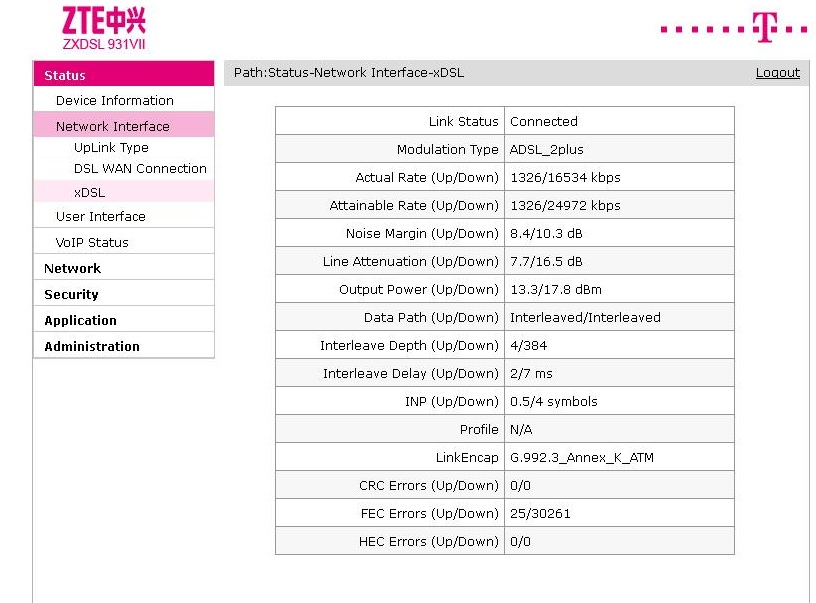Screen dimensions: 816x603
Task: Select the xDSL submenu item
Action: [x=89, y=192]
